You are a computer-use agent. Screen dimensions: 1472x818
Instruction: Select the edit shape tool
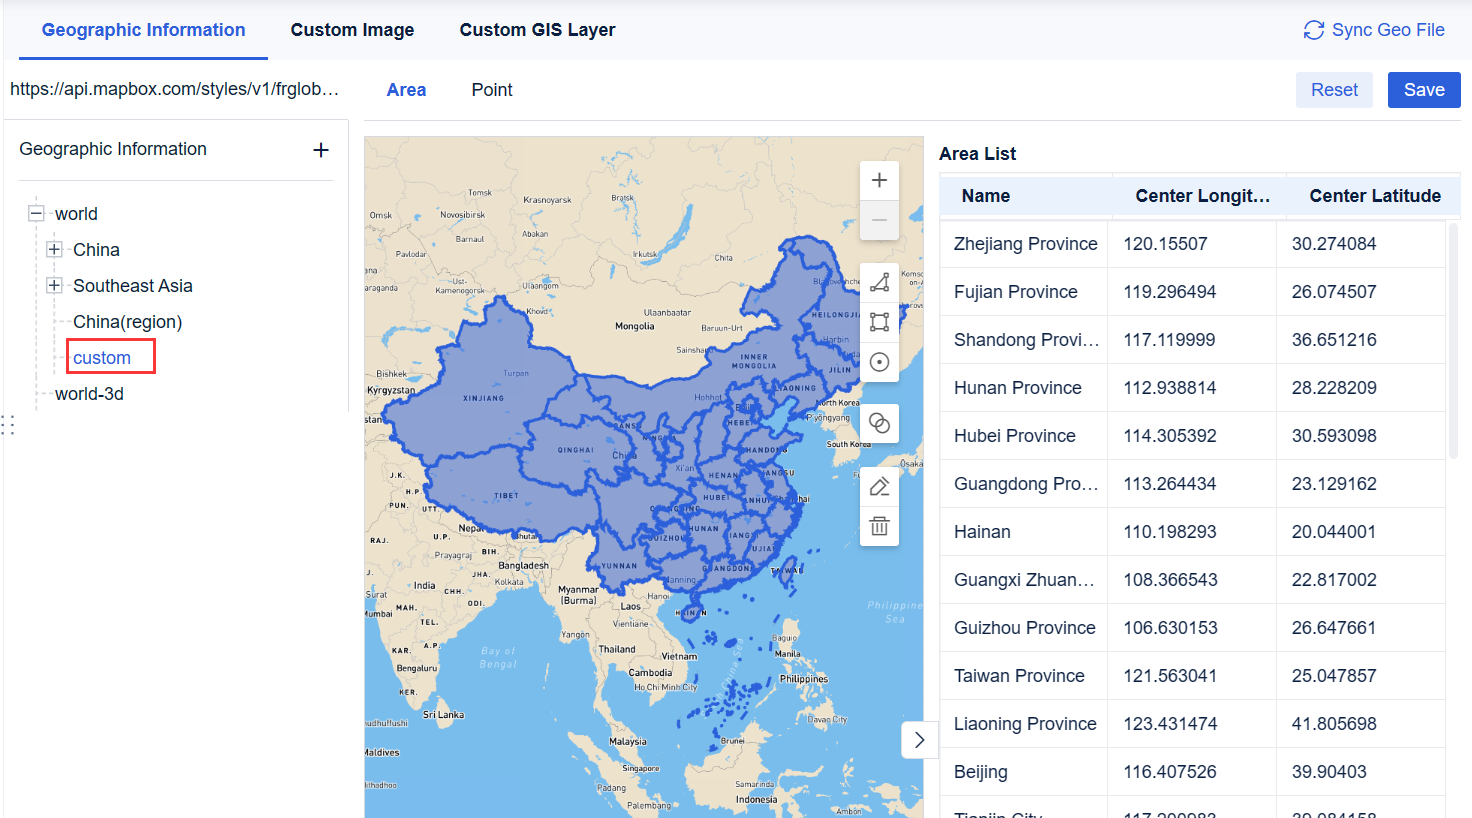879,485
